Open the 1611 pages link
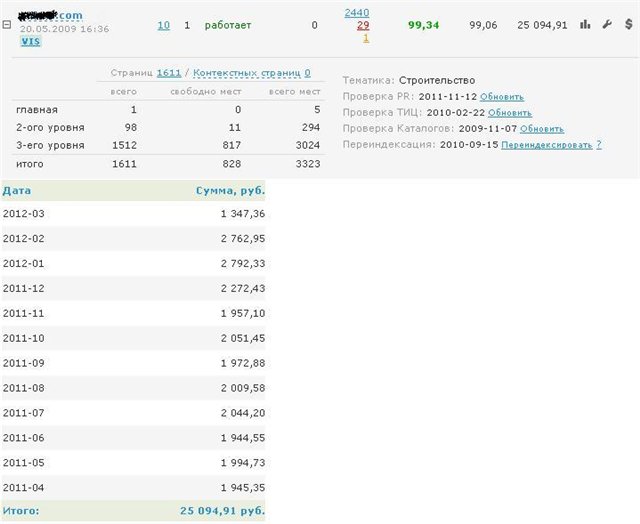This screenshot has width=640, height=524. pyautogui.click(x=169, y=73)
